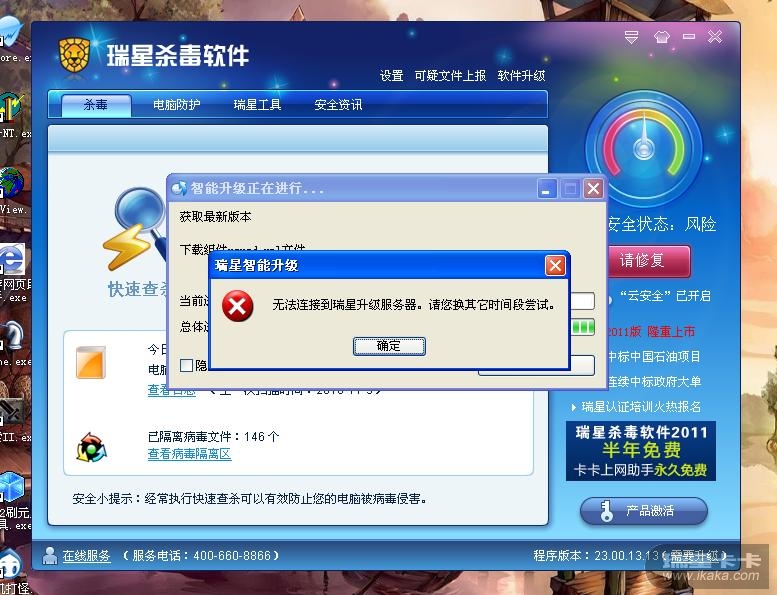
Task: Click the security status gauge dial
Action: [644, 148]
